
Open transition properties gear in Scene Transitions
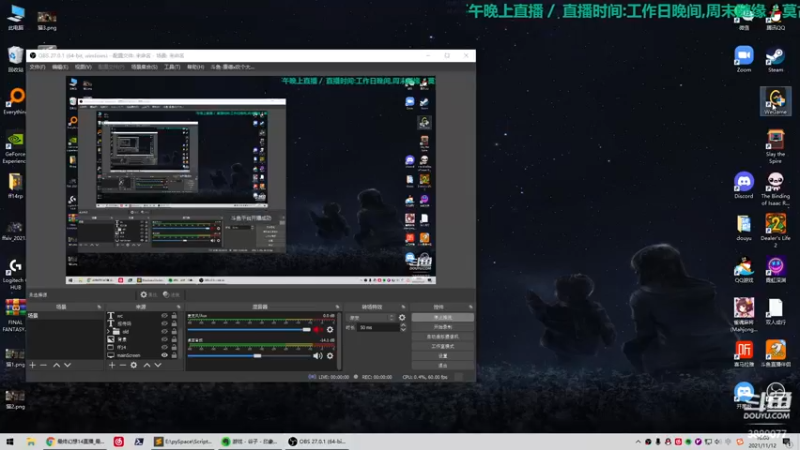point(402,317)
